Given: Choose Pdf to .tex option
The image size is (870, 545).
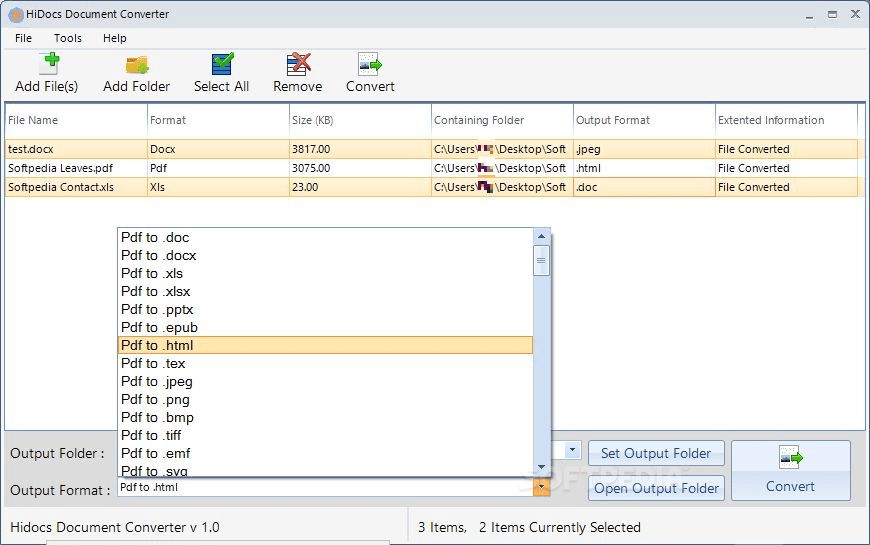Looking at the screenshot, I should coord(325,364).
